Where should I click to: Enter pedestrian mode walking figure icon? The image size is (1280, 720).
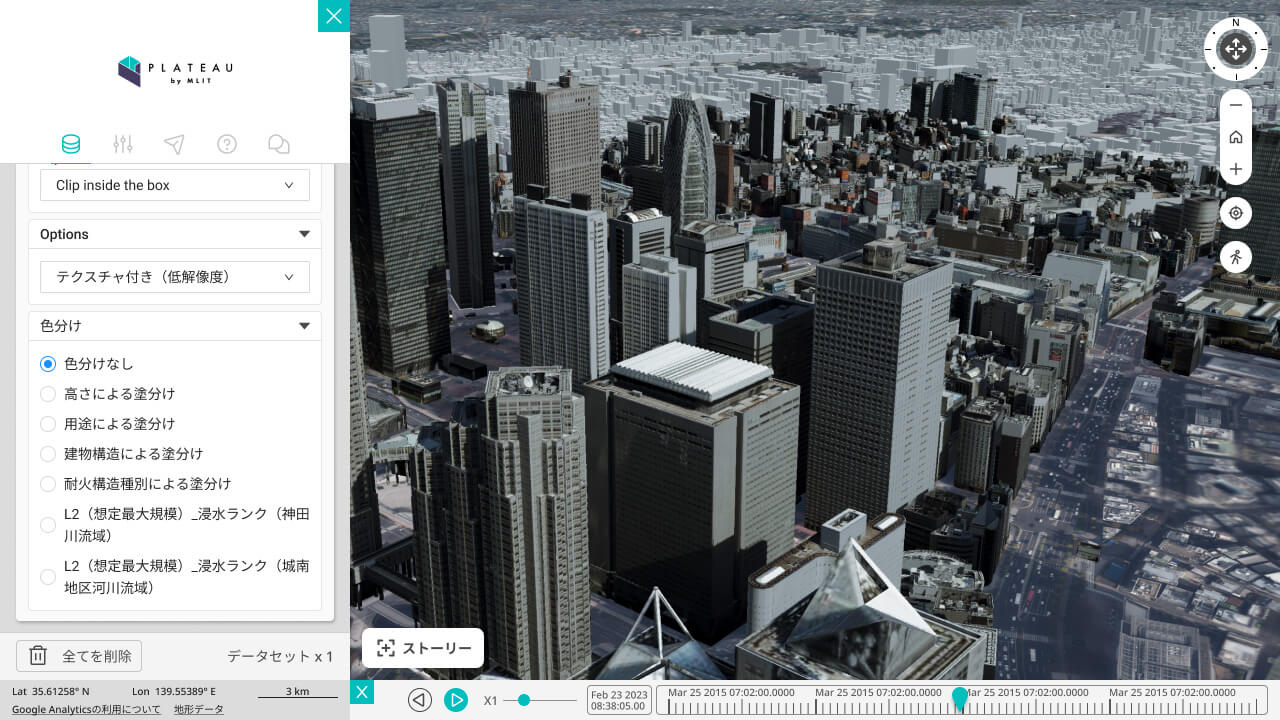1236,257
